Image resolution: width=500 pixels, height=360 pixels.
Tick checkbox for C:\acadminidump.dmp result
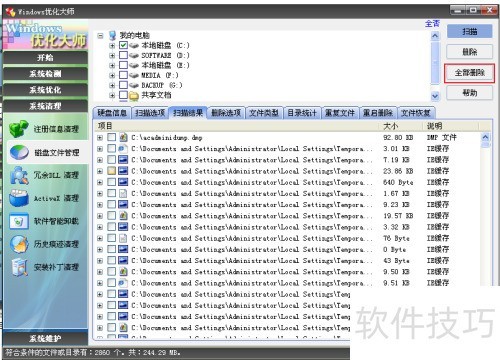pyautogui.click(x=112, y=137)
